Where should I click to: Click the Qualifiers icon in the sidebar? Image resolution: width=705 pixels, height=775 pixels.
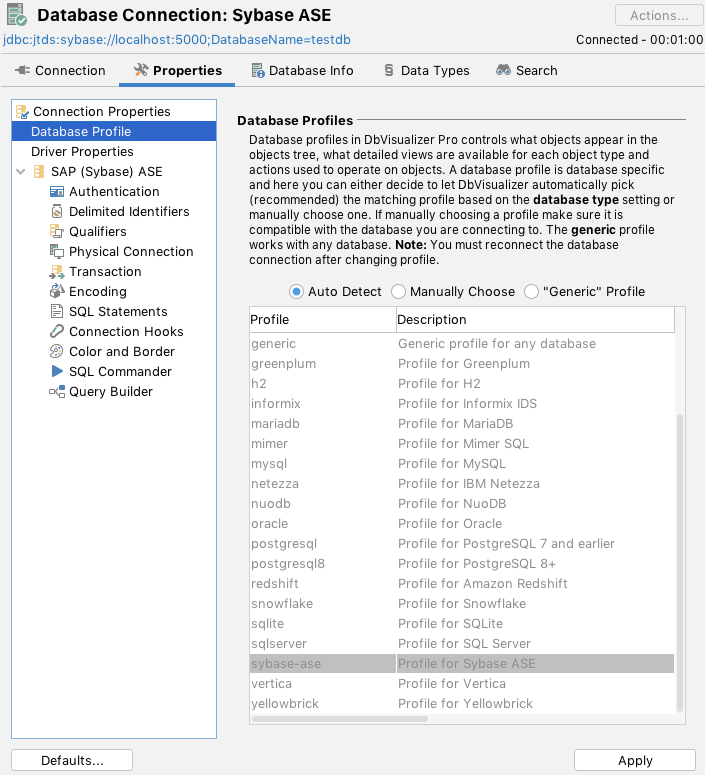tap(57, 231)
